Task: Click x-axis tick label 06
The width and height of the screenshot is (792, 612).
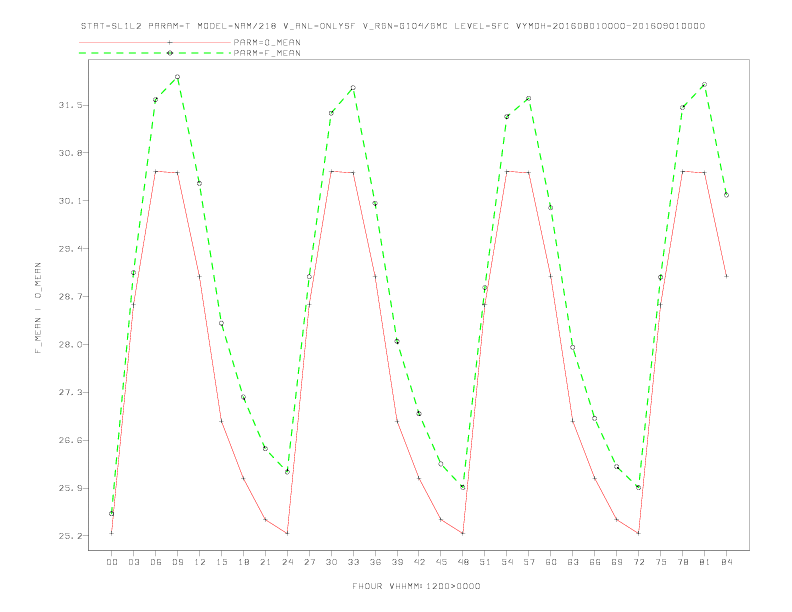Action: [156, 562]
